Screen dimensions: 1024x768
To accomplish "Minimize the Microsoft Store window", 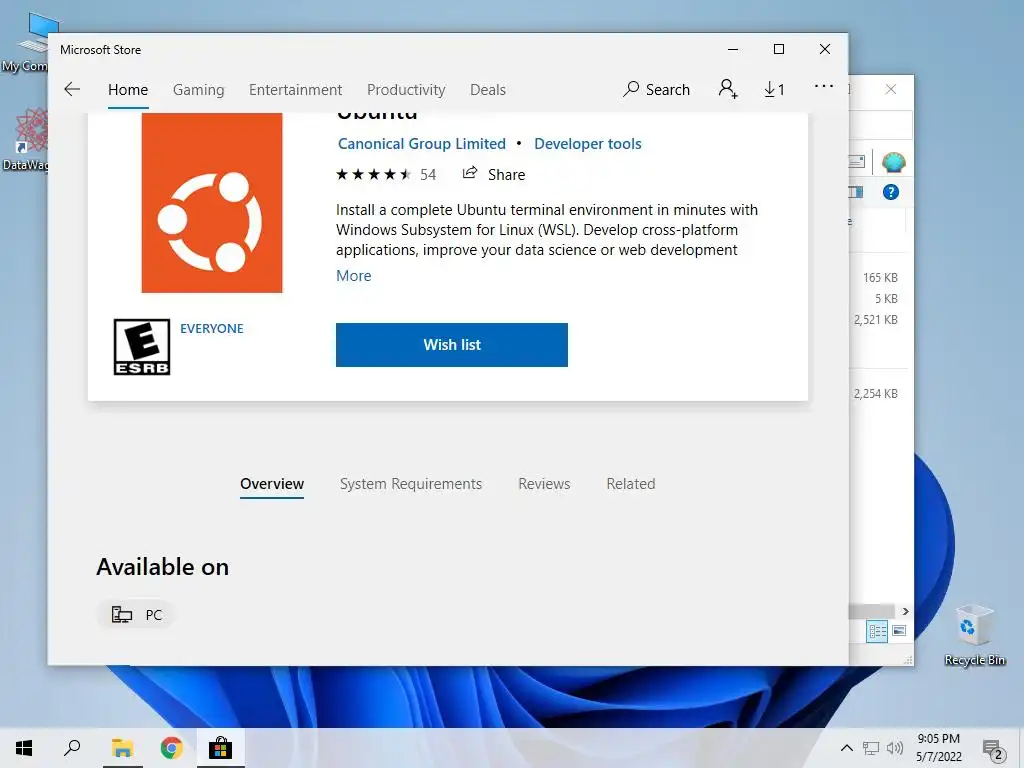I will [733, 49].
